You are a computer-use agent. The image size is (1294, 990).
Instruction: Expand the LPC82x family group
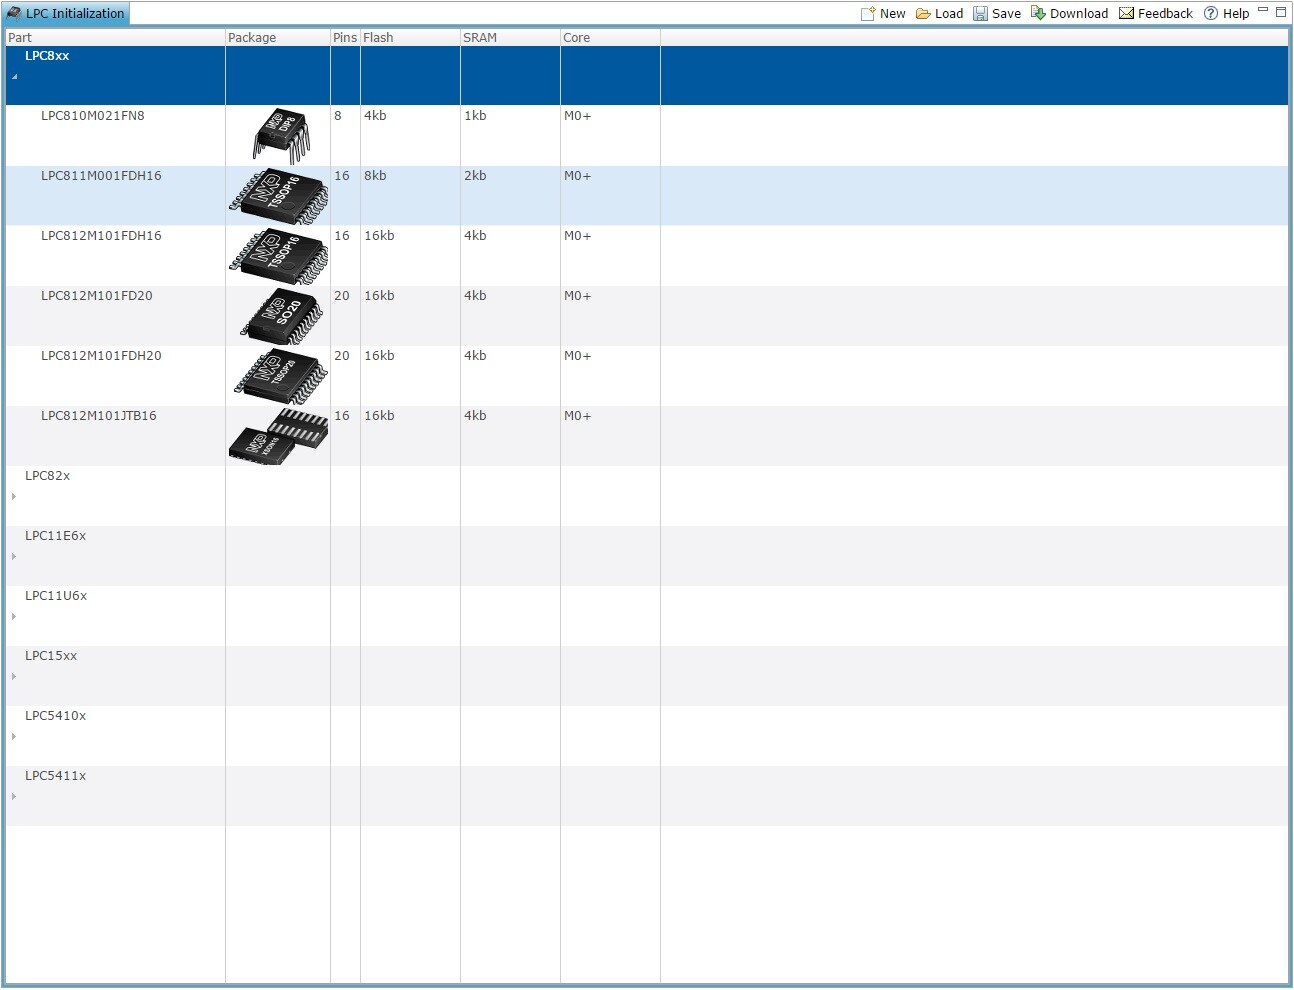pos(14,497)
